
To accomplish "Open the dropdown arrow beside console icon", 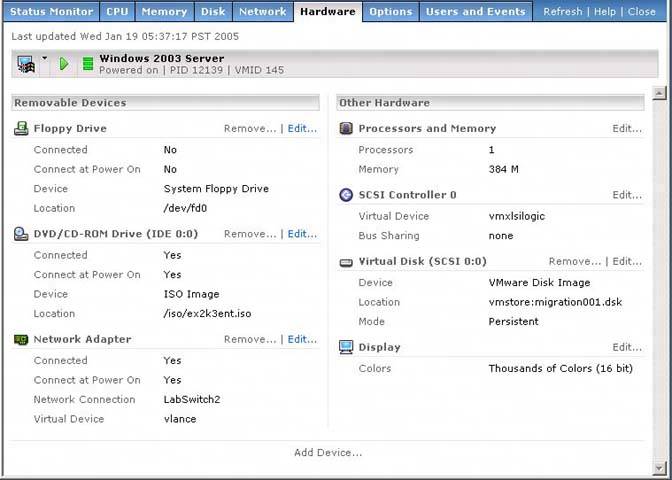I will (x=45, y=60).
